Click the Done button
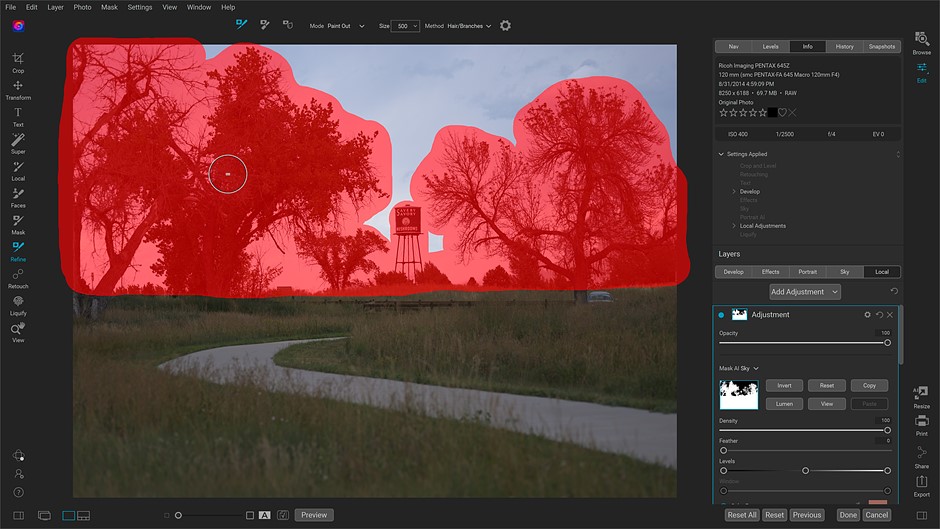 click(x=848, y=515)
